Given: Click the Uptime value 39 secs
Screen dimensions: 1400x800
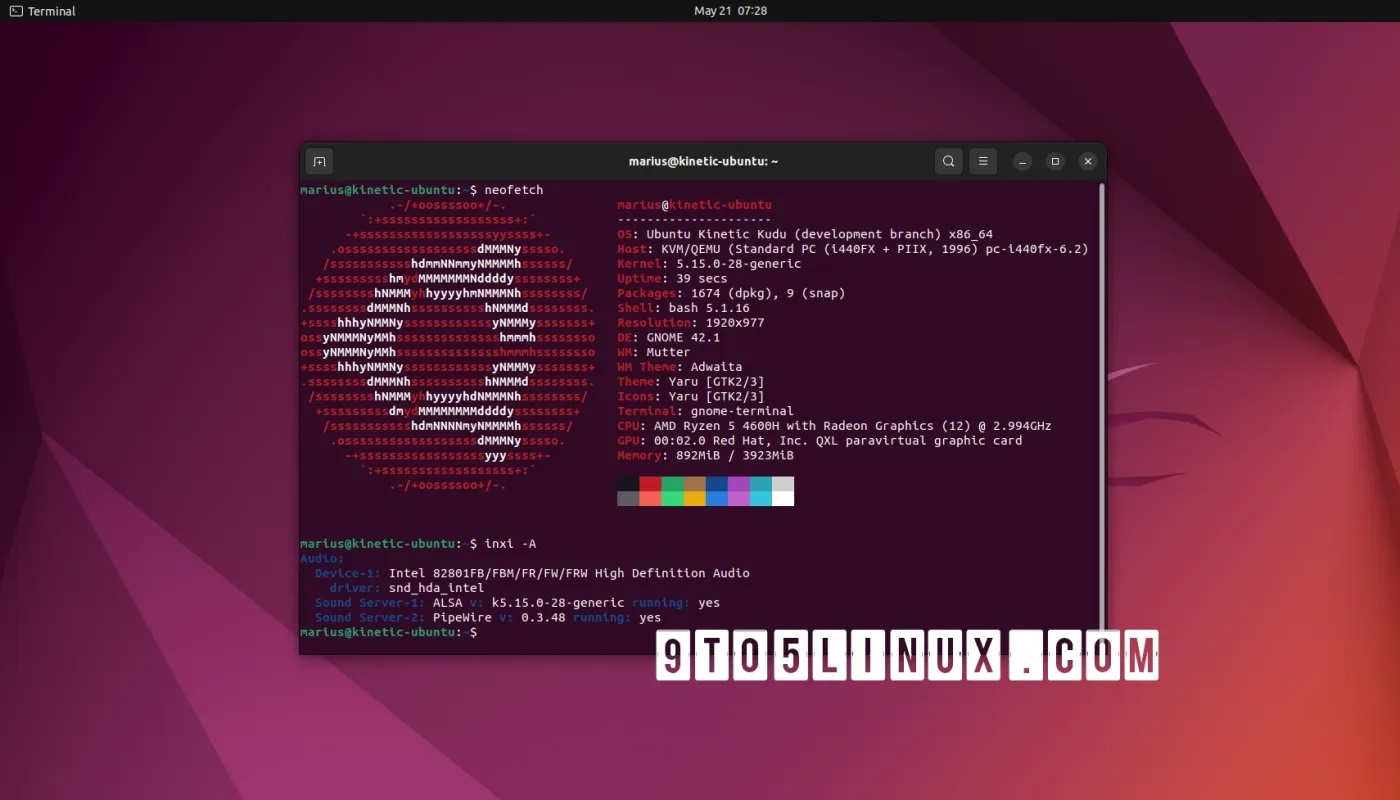Looking at the screenshot, I should pyautogui.click(x=698, y=279).
